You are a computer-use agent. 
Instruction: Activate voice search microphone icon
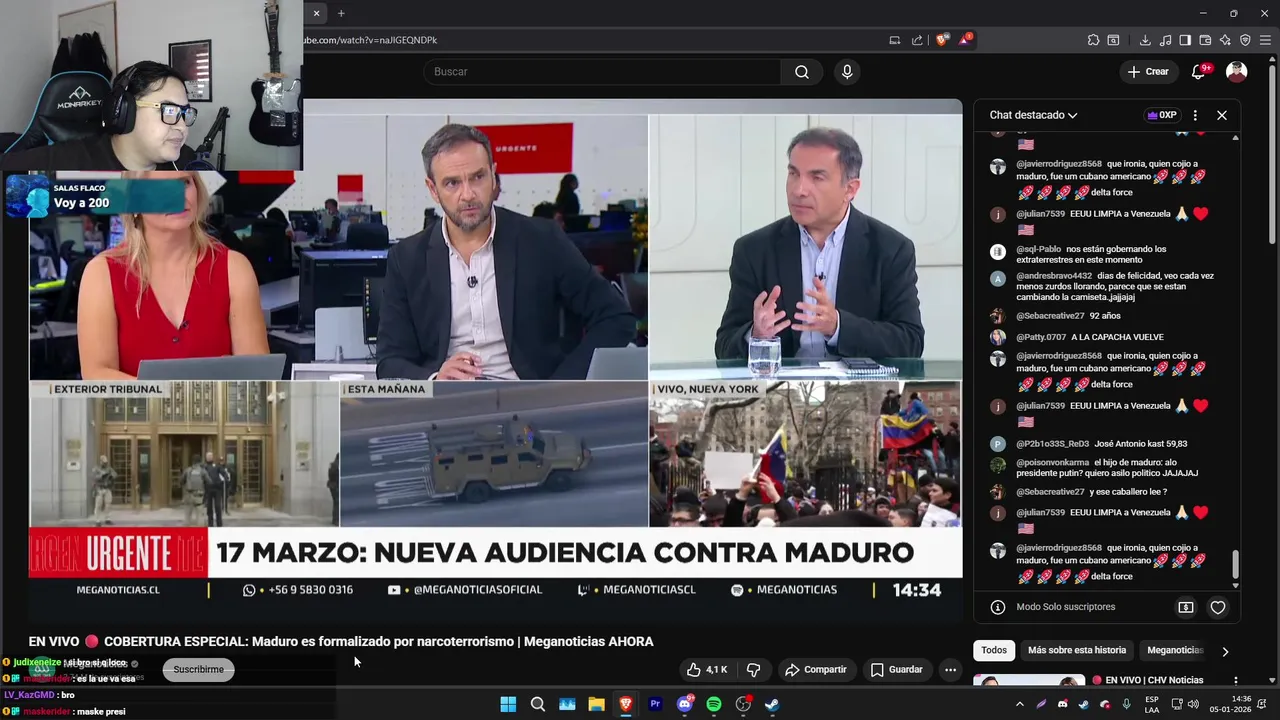[x=847, y=72]
